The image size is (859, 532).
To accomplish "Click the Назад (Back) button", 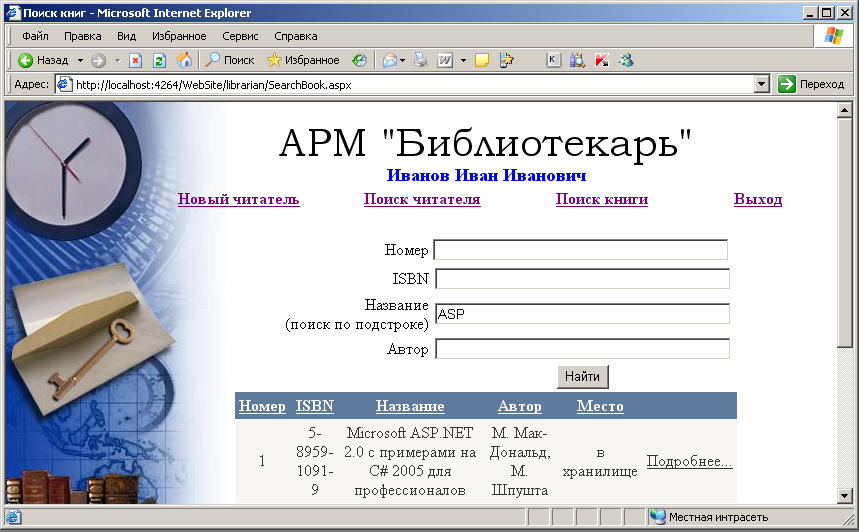I will (43, 60).
